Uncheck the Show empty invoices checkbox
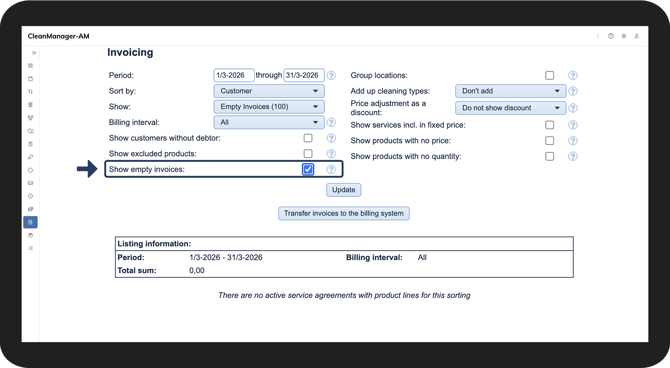 [x=308, y=169]
